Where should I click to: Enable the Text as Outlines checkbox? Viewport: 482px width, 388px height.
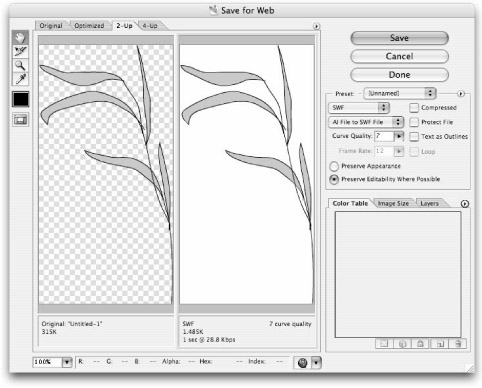pos(414,136)
